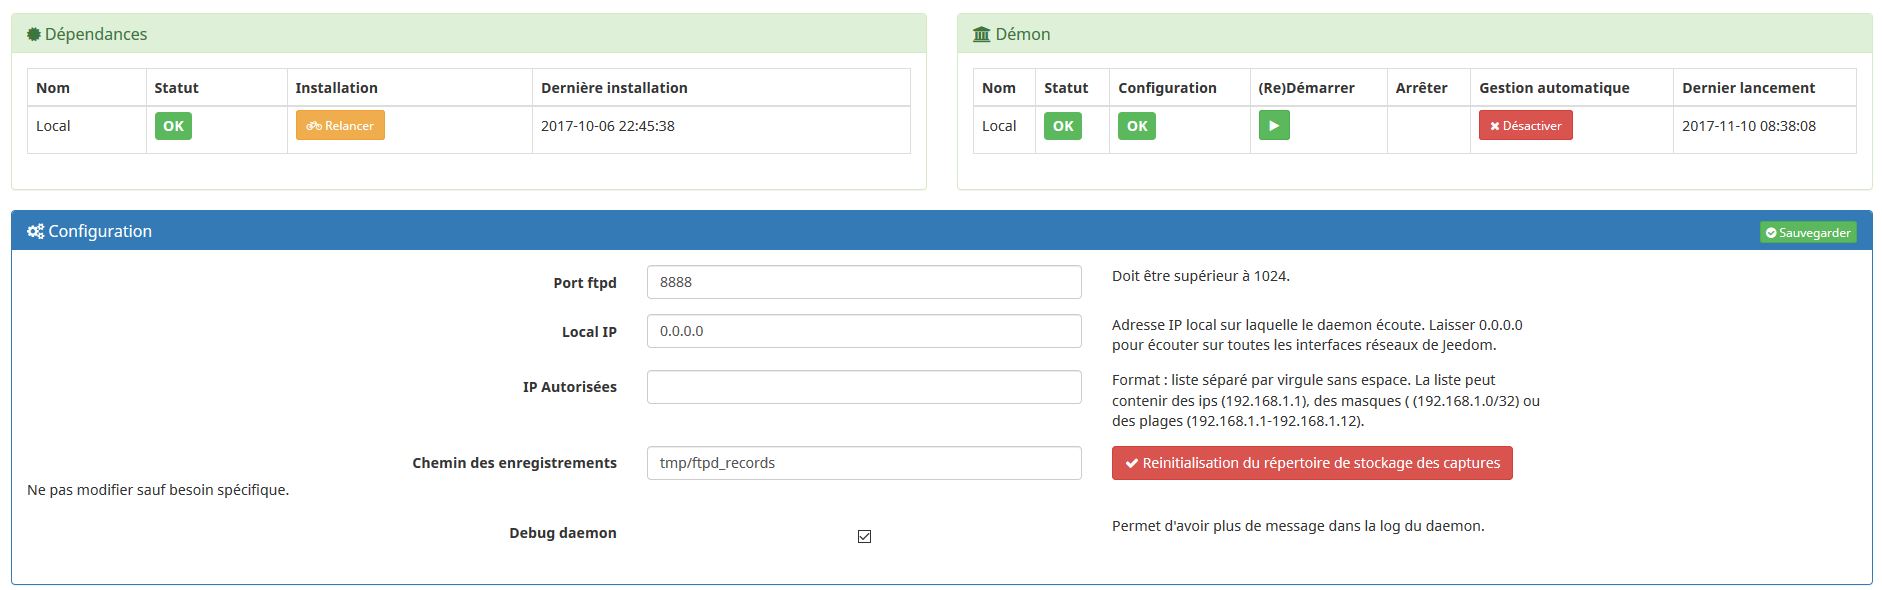The width and height of the screenshot is (1882, 590).
Task: Click the Dépendances panel title
Action: click(96, 34)
